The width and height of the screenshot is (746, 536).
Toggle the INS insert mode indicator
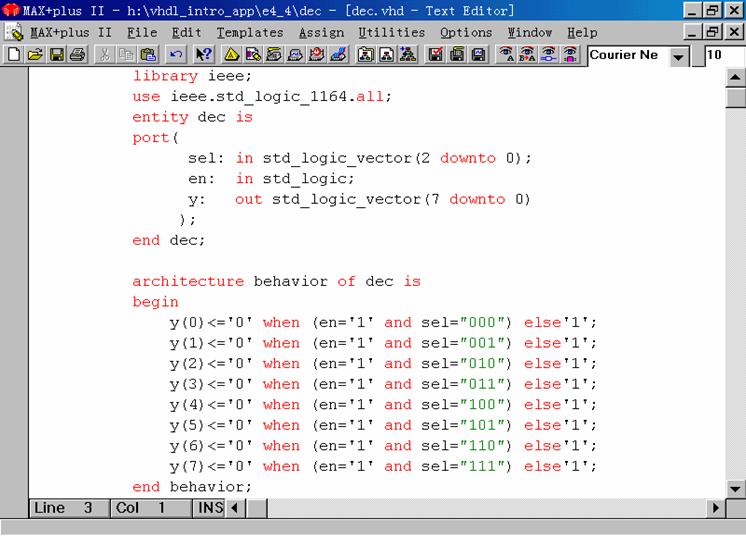(208, 508)
